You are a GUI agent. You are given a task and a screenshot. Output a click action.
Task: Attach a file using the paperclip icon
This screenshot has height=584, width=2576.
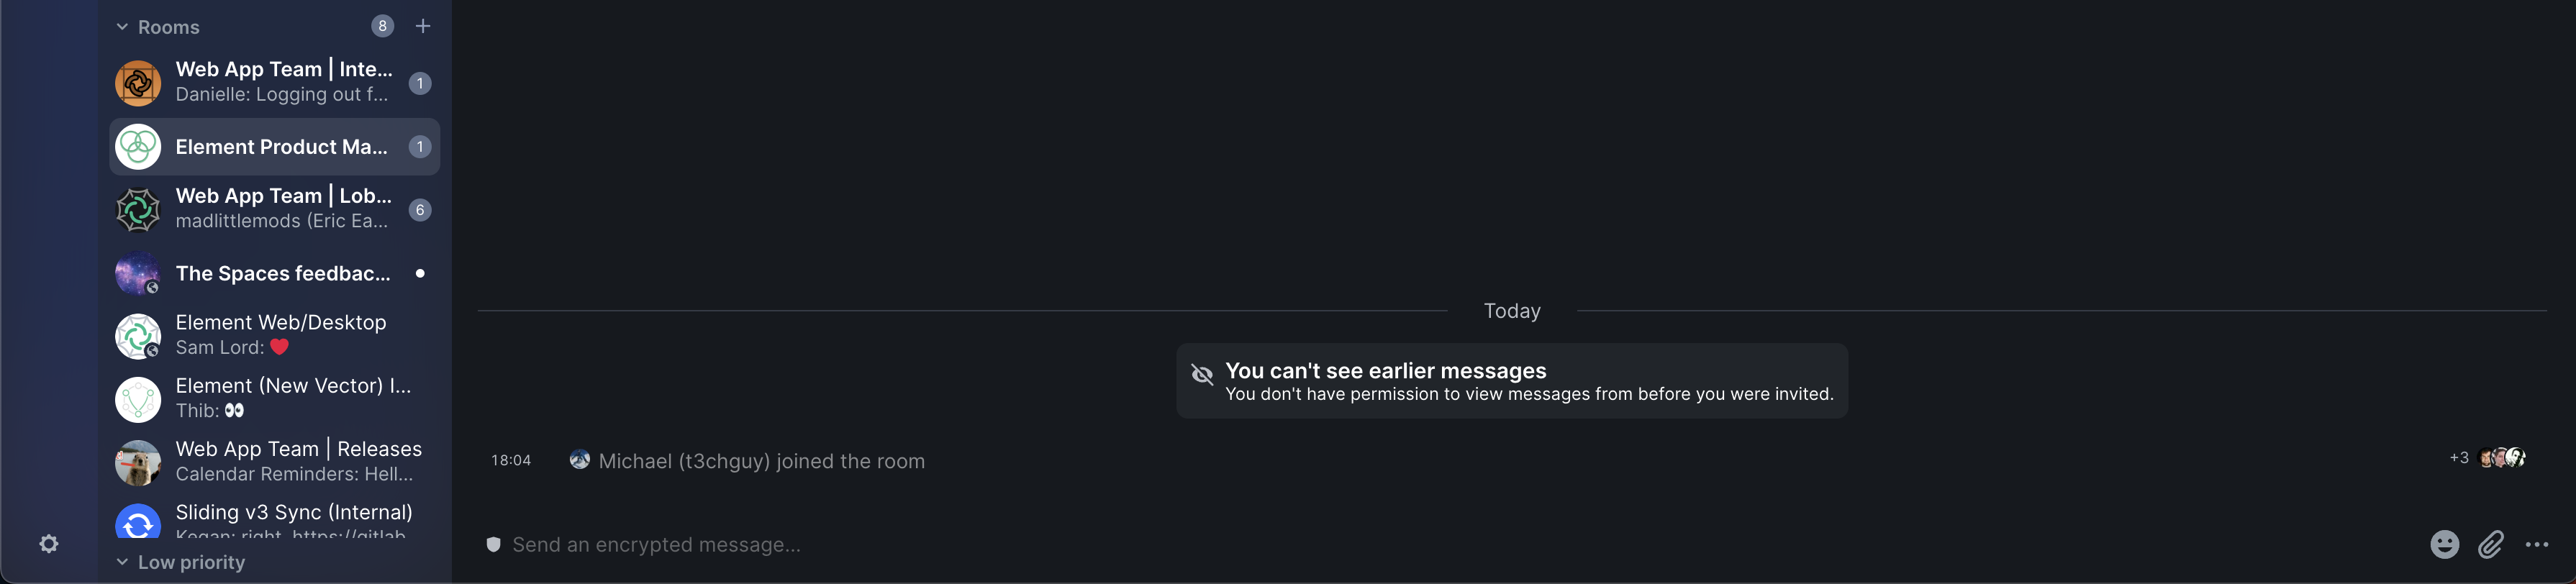pyautogui.click(x=2491, y=544)
